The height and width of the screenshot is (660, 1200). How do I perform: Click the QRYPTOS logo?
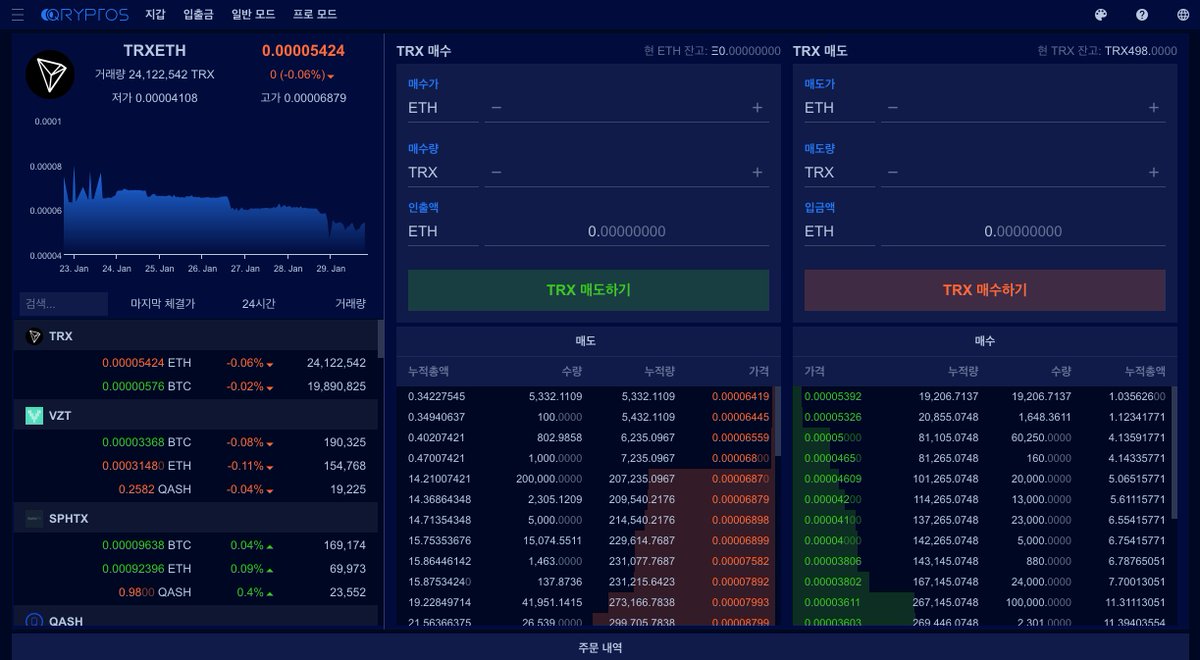(85, 15)
